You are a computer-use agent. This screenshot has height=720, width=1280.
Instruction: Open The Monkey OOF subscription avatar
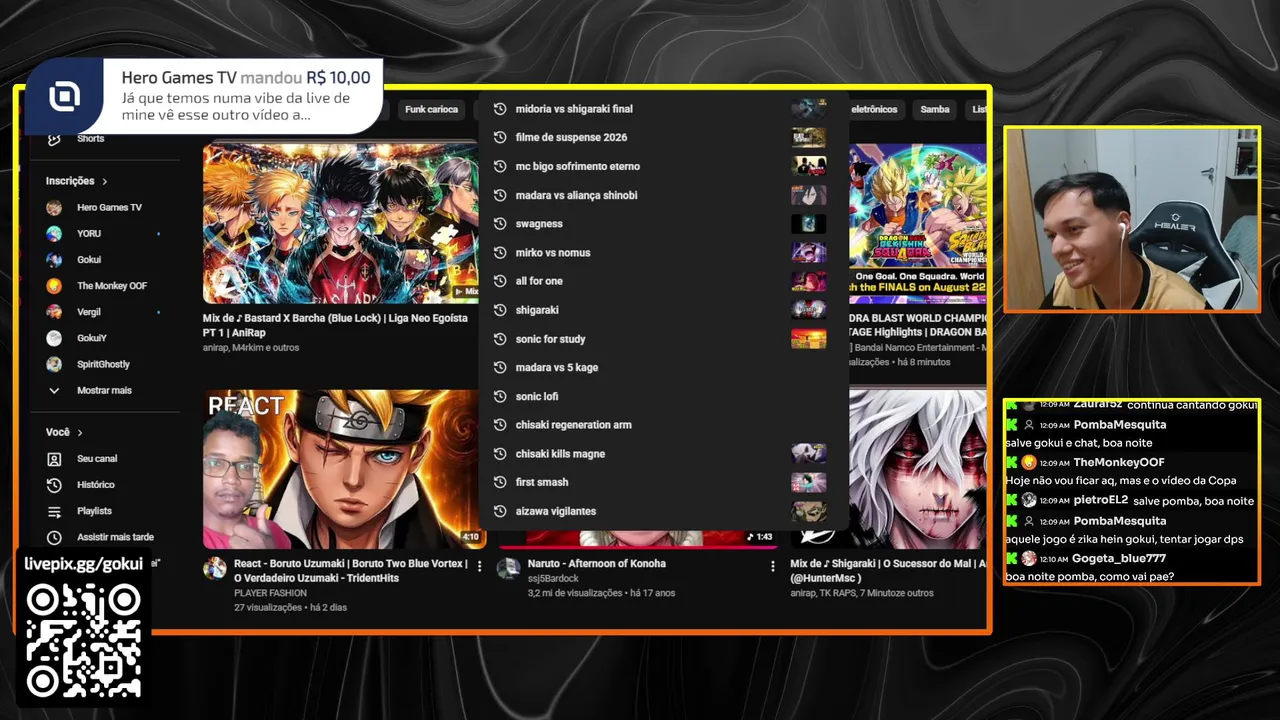click(x=54, y=286)
